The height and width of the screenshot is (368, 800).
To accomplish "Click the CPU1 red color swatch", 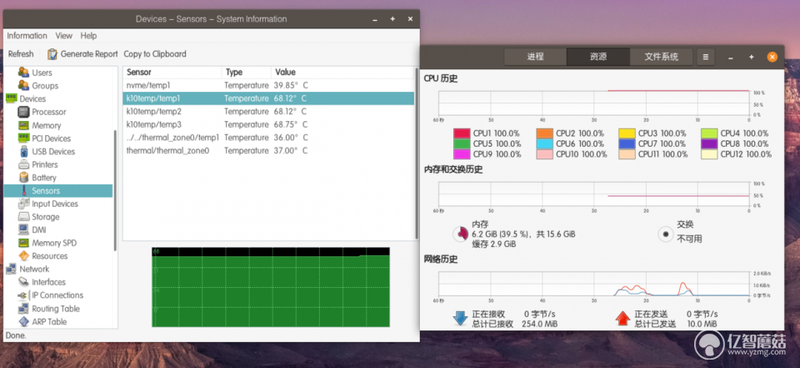I will (x=461, y=133).
